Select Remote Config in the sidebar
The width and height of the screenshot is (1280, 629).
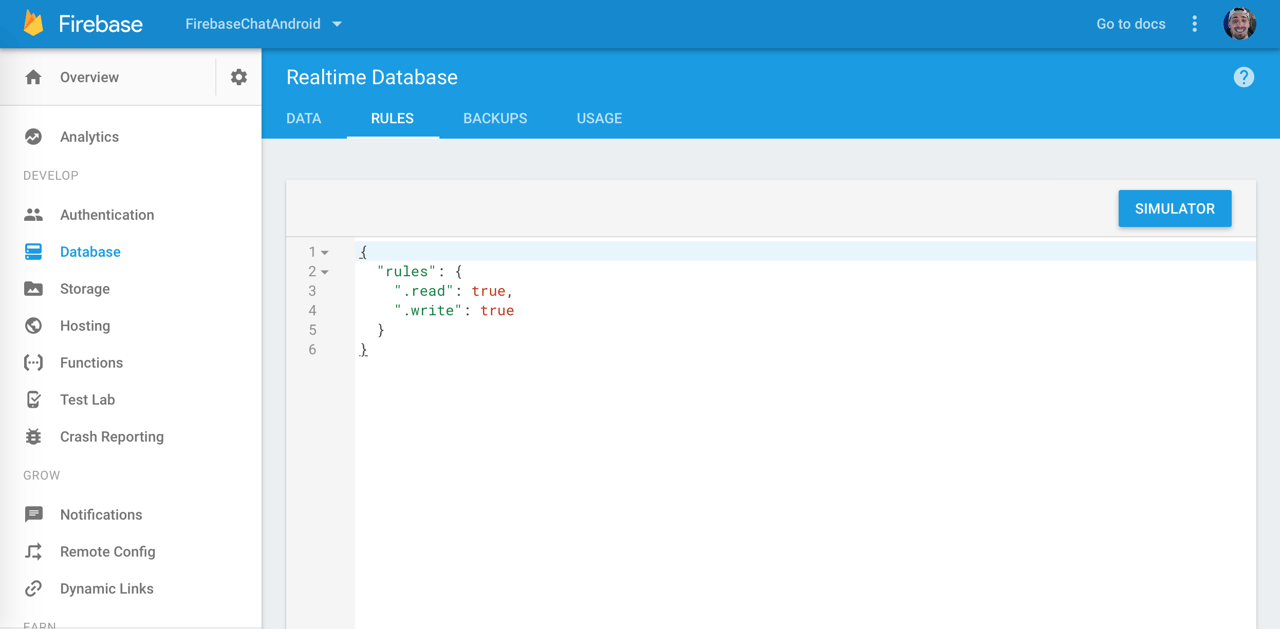tap(107, 551)
